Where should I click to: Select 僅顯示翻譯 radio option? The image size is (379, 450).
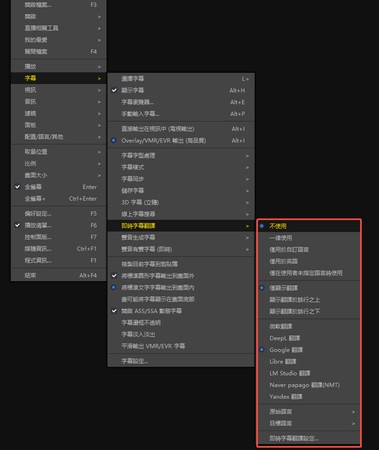(x=309, y=288)
